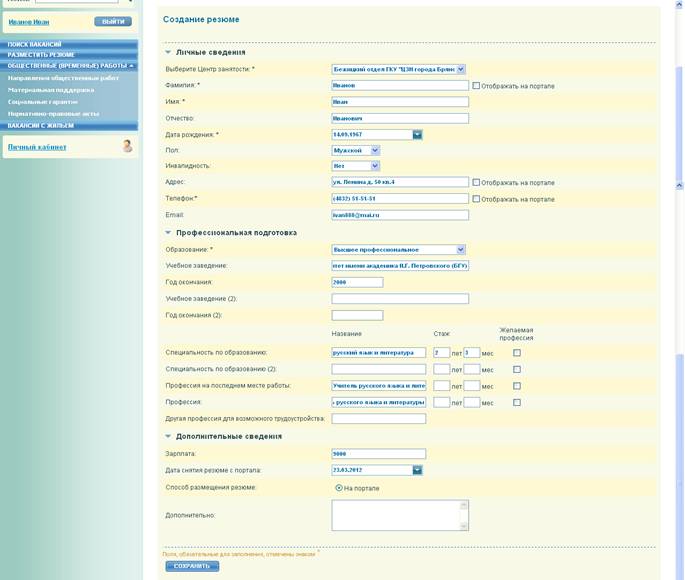Select the На портале radio button
Image resolution: width=685 pixels, height=580 pixels.
click(x=338, y=488)
